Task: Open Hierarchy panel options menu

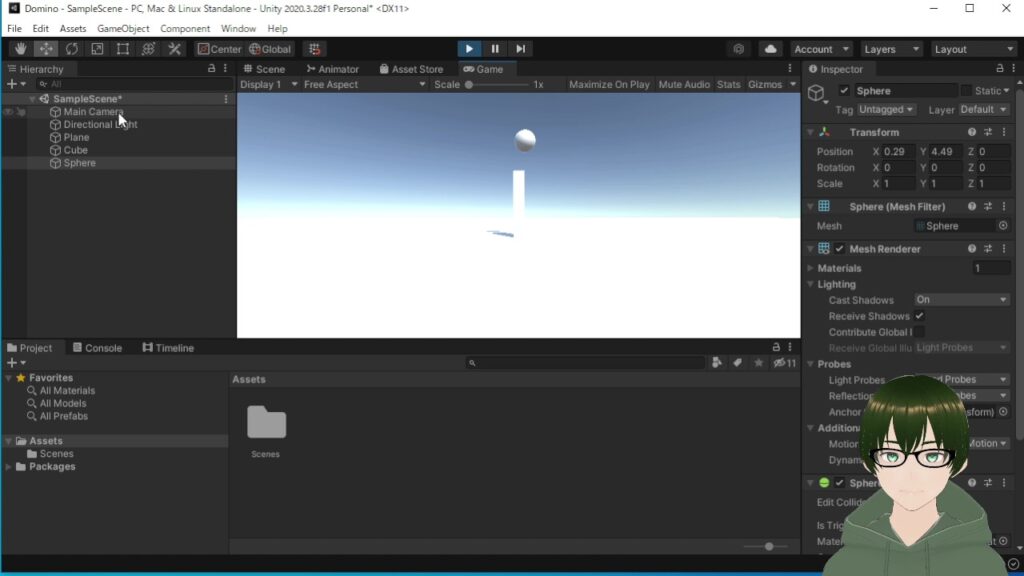Action: click(x=225, y=69)
